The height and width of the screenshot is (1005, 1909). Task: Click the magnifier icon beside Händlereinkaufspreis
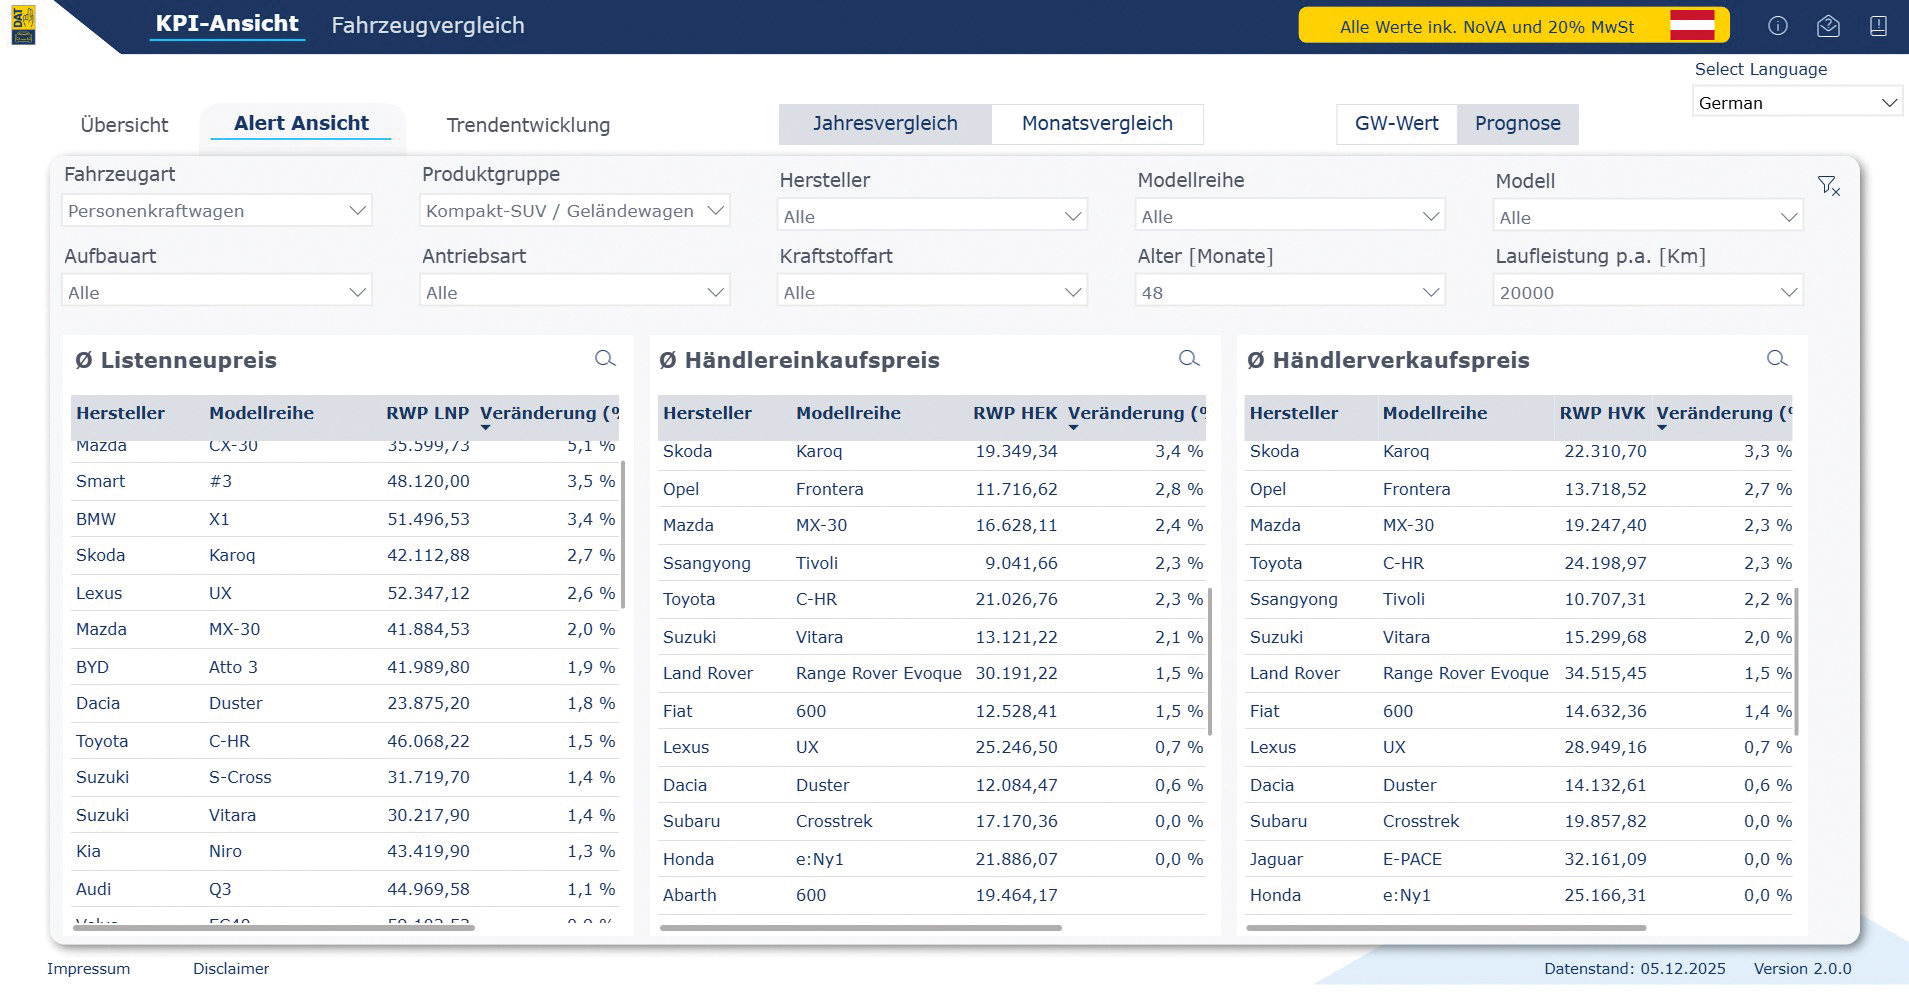pos(1189,359)
